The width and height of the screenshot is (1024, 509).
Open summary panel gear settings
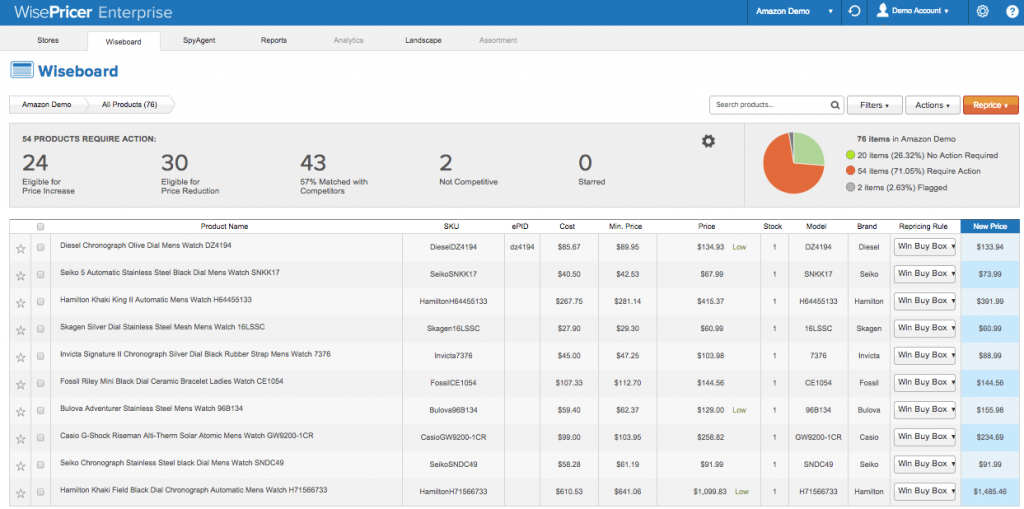pyautogui.click(x=708, y=140)
